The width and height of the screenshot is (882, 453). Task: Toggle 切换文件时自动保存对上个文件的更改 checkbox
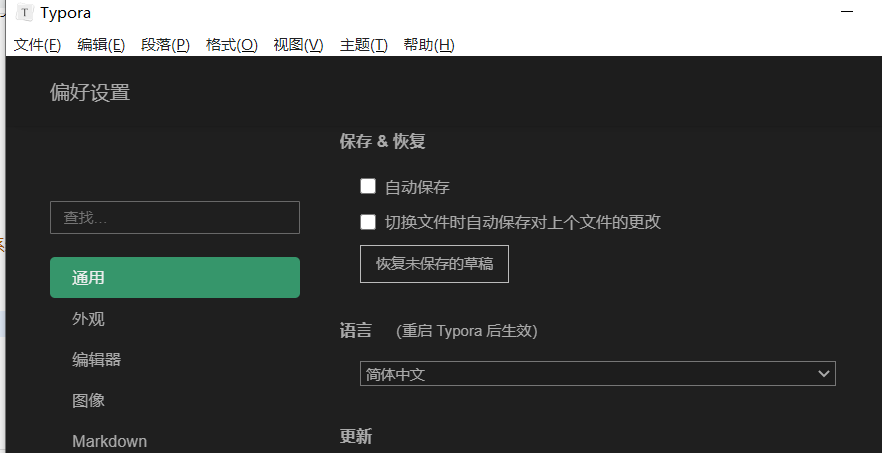click(x=368, y=222)
